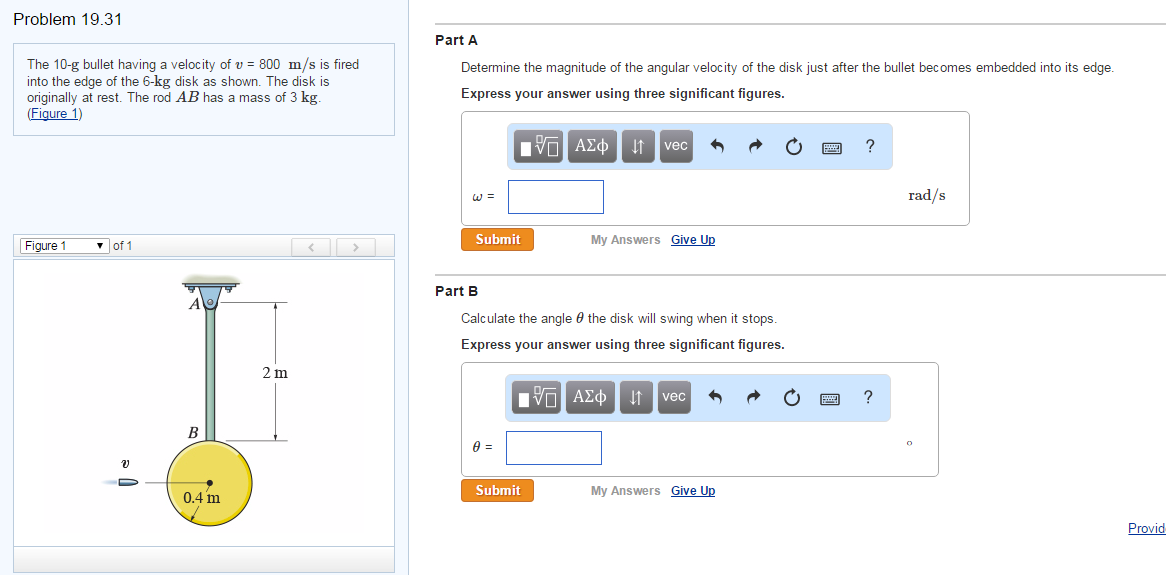The width and height of the screenshot is (1166, 575).
Task: Click the angle theta answer input box
Action: pyautogui.click(x=553, y=448)
